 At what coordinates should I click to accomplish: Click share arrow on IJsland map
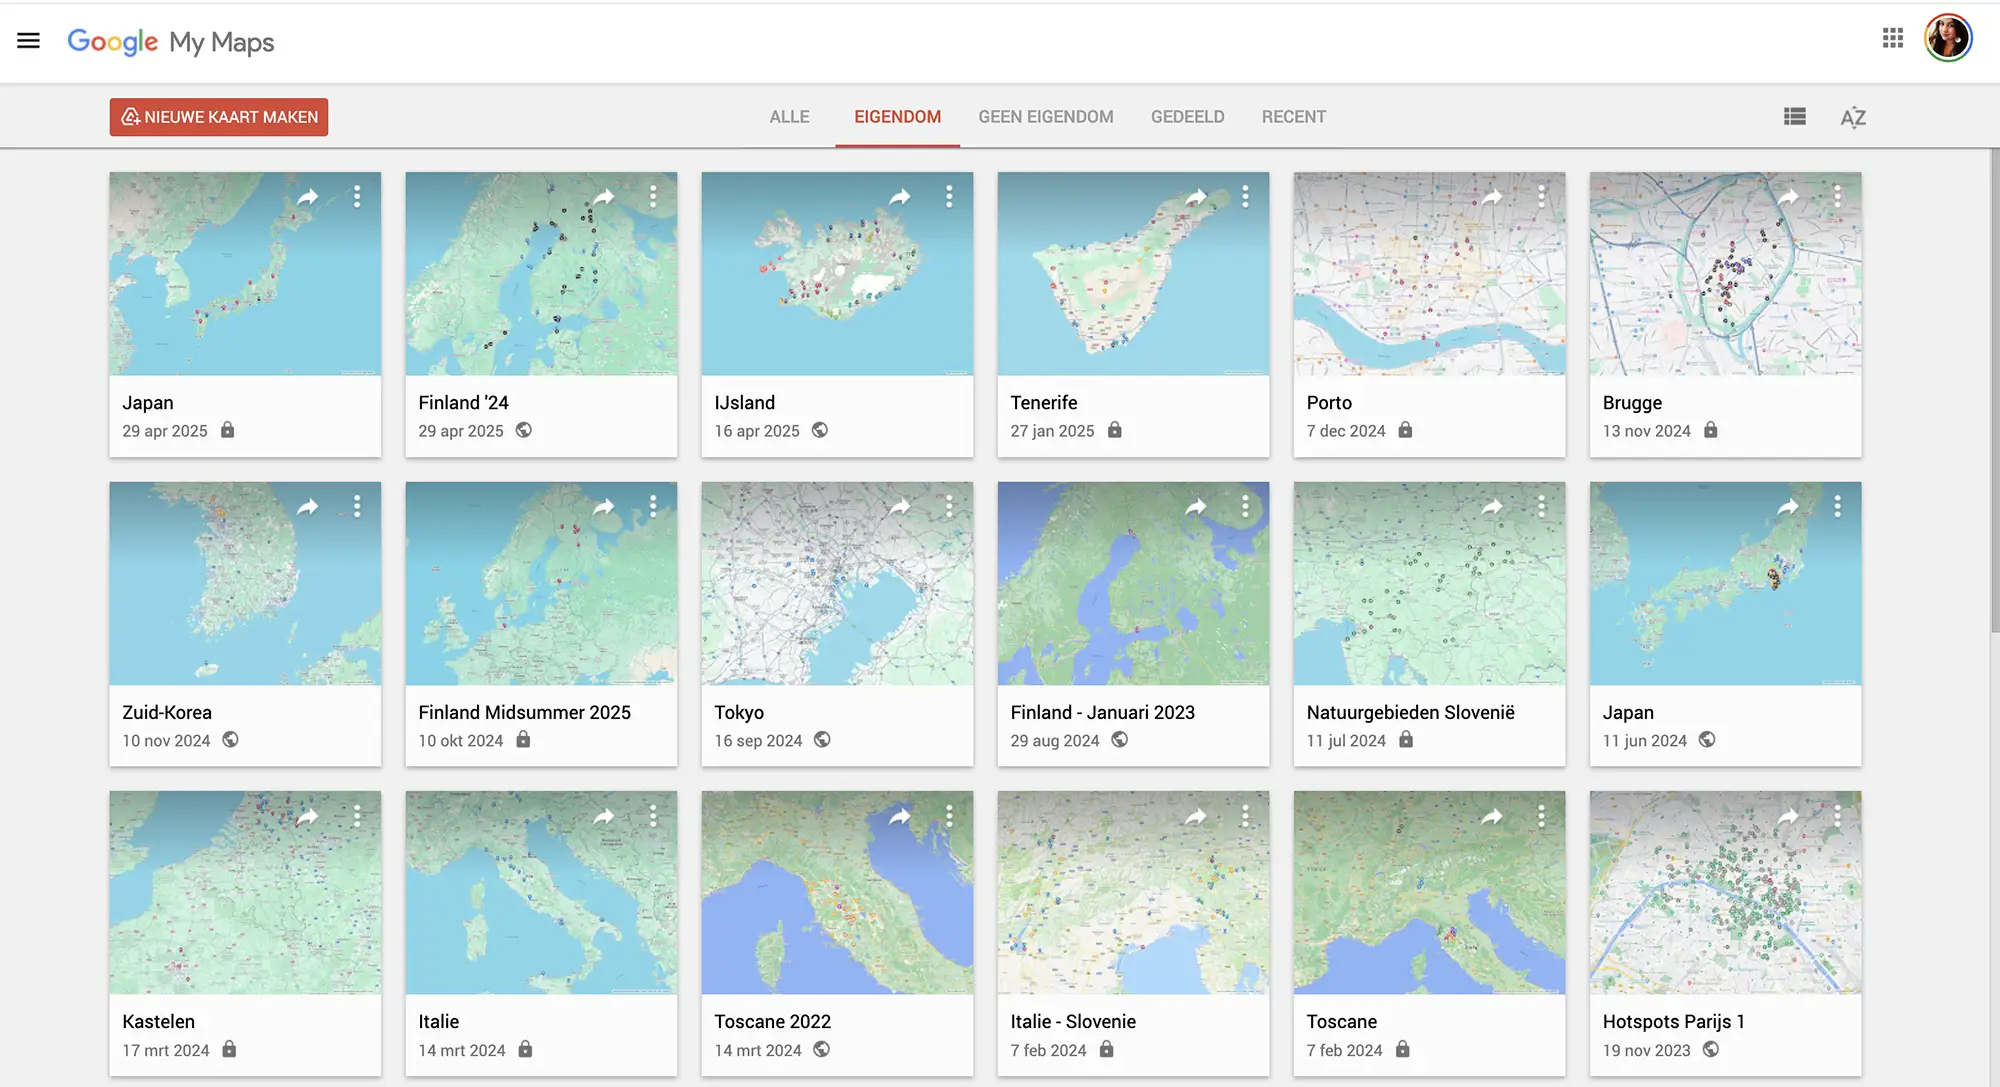pyautogui.click(x=900, y=197)
